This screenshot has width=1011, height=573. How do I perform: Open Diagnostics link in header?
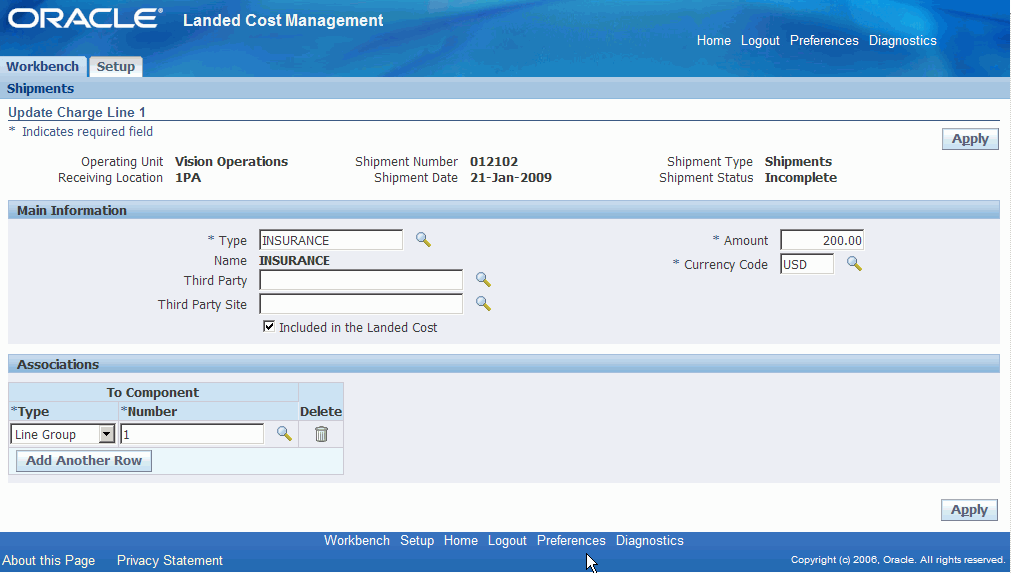coord(903,40)
